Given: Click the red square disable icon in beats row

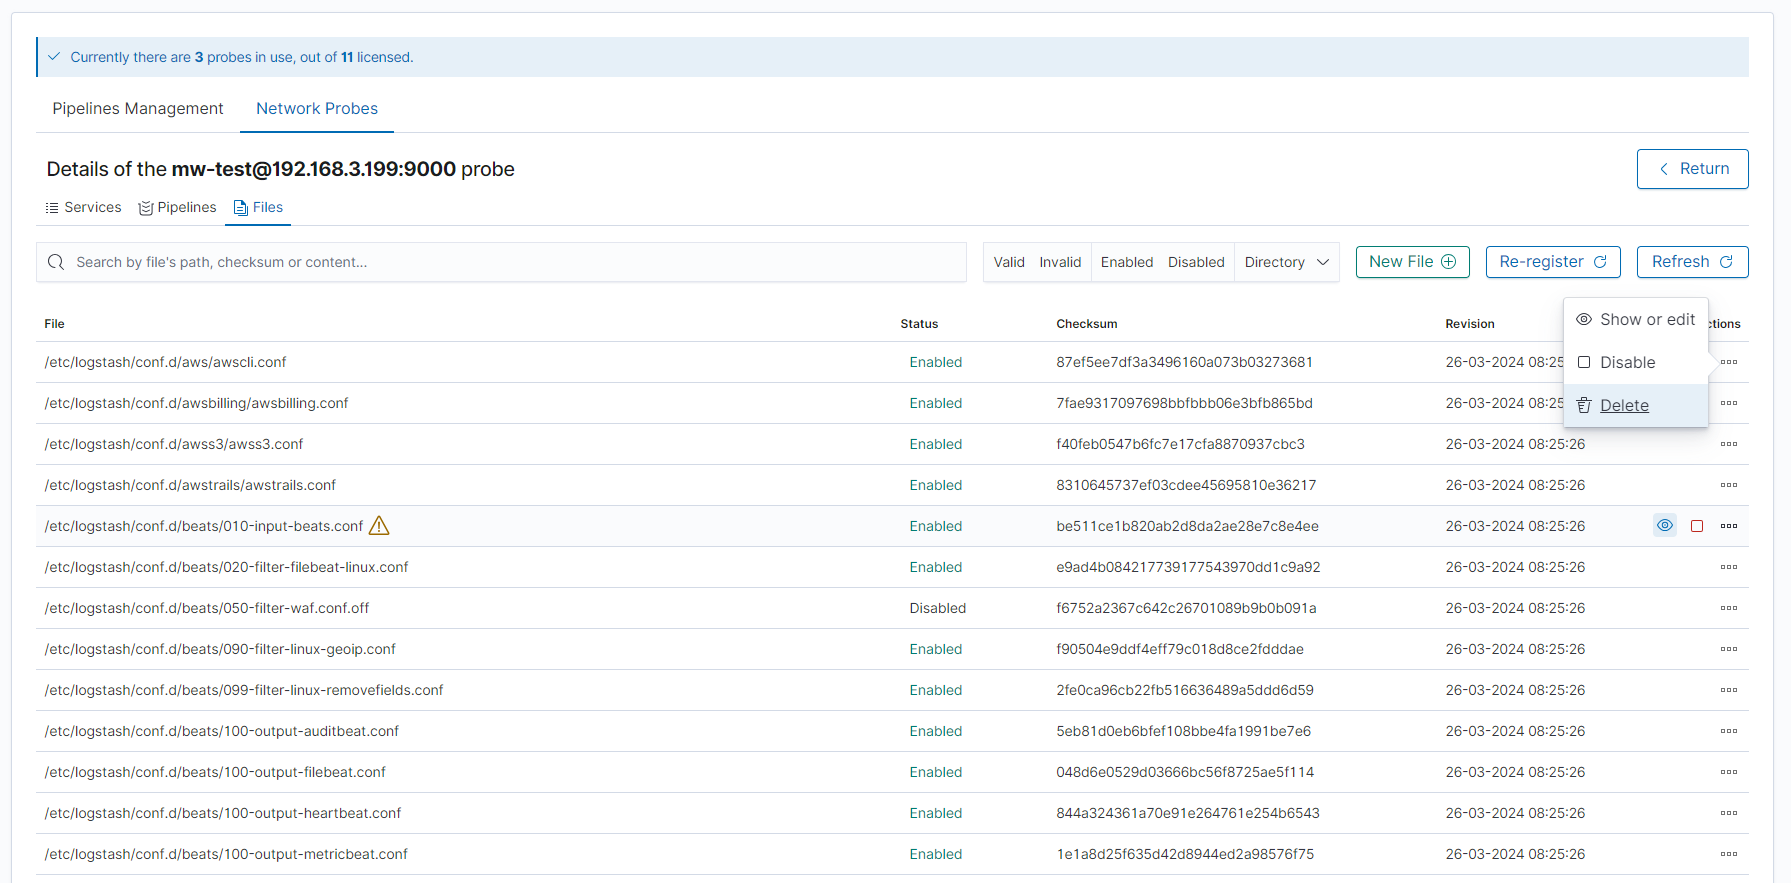Looking at the screenshot, I should pos(1697,526).
